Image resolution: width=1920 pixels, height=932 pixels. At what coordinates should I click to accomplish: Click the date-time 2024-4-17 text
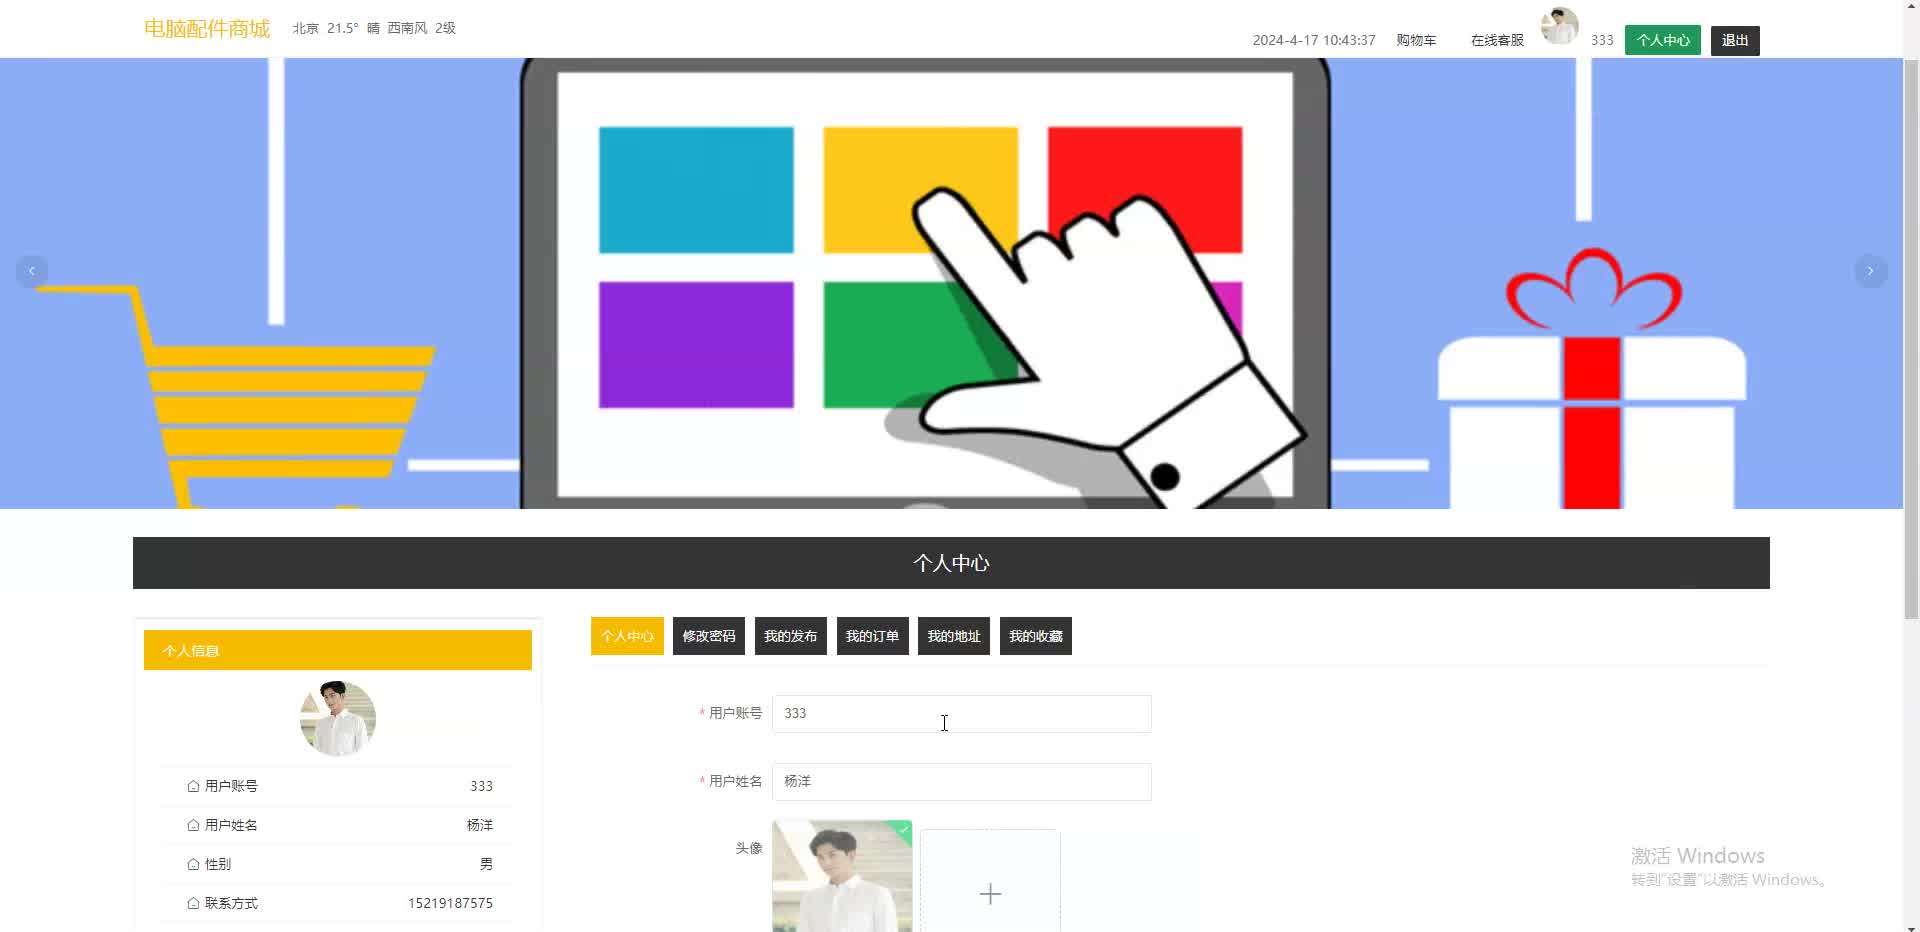point(1314,40)
